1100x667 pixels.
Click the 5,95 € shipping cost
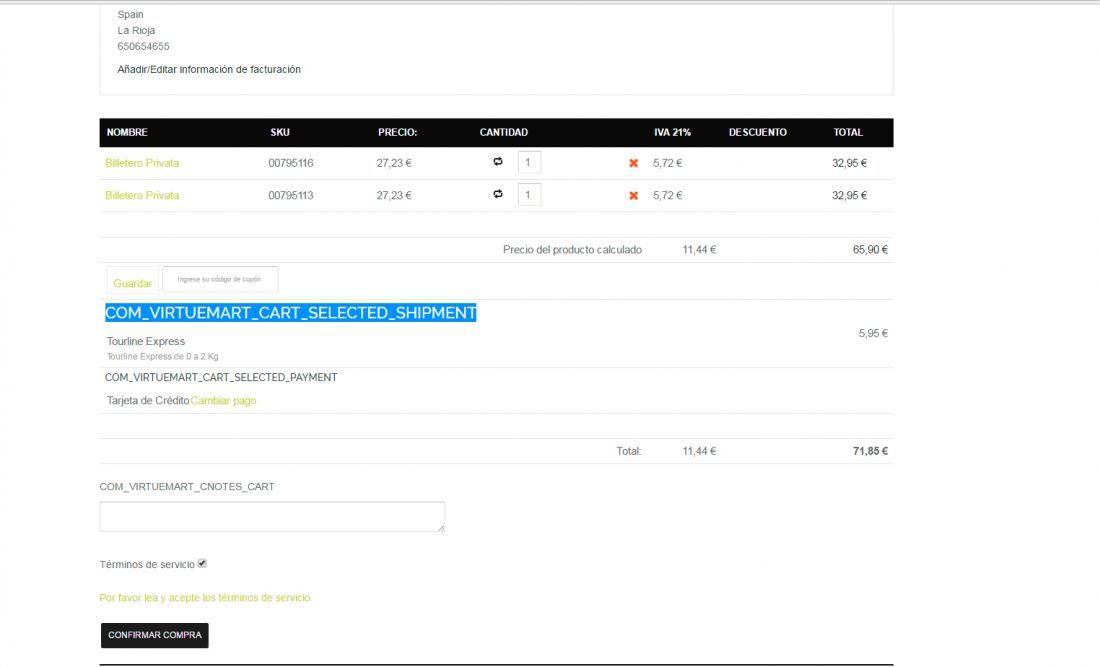(873, 333)
